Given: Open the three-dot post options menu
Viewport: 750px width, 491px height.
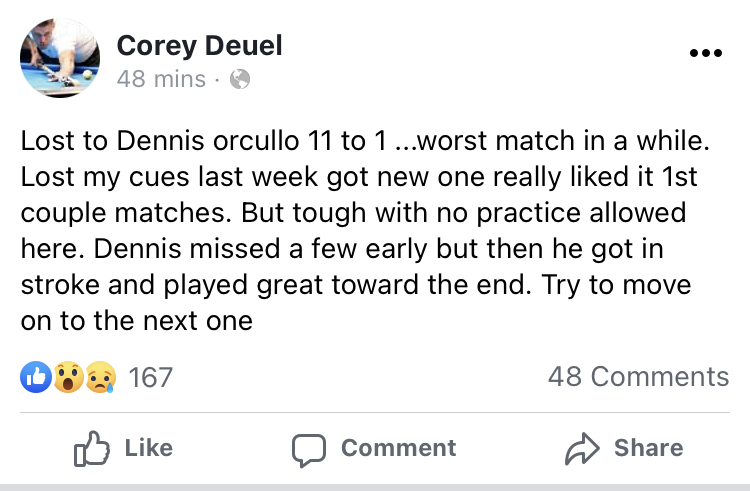Looking at the screenshot, I should (x=706, y=53).
